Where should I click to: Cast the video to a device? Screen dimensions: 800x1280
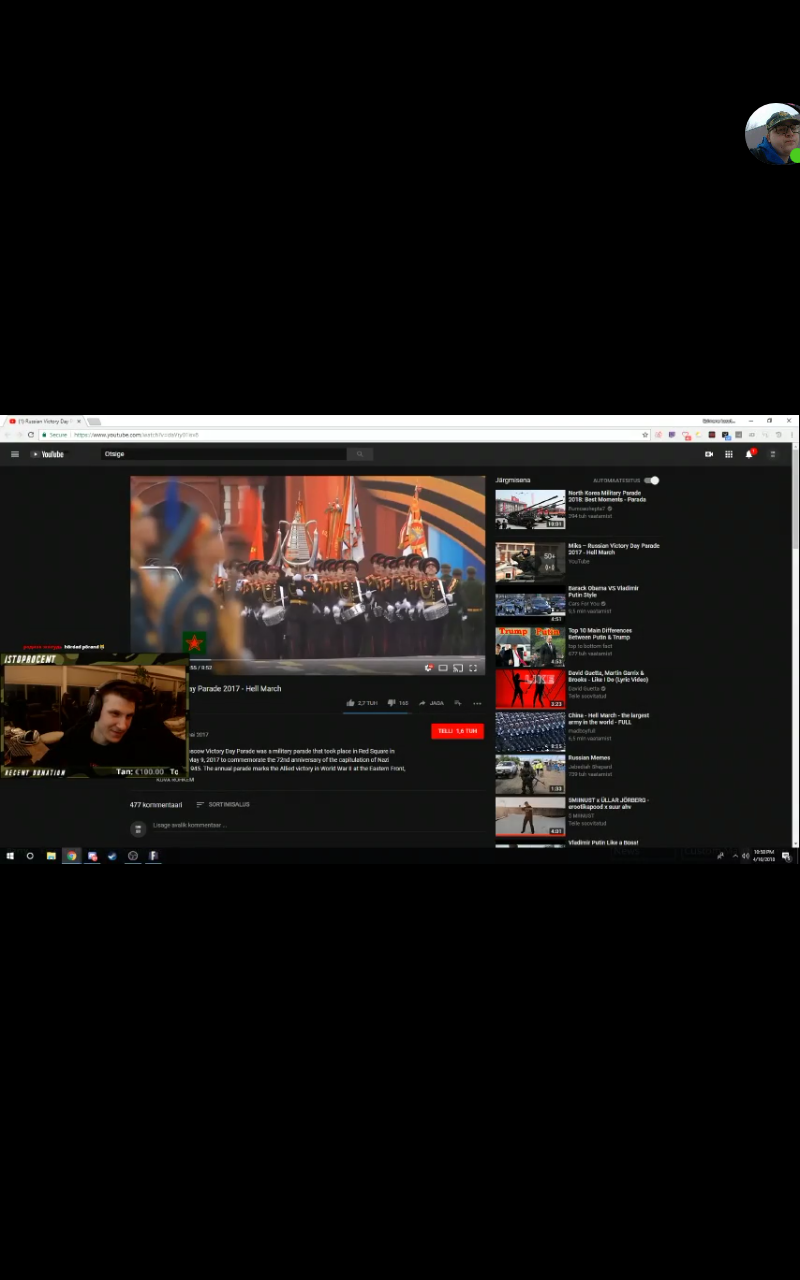(458, 668)
